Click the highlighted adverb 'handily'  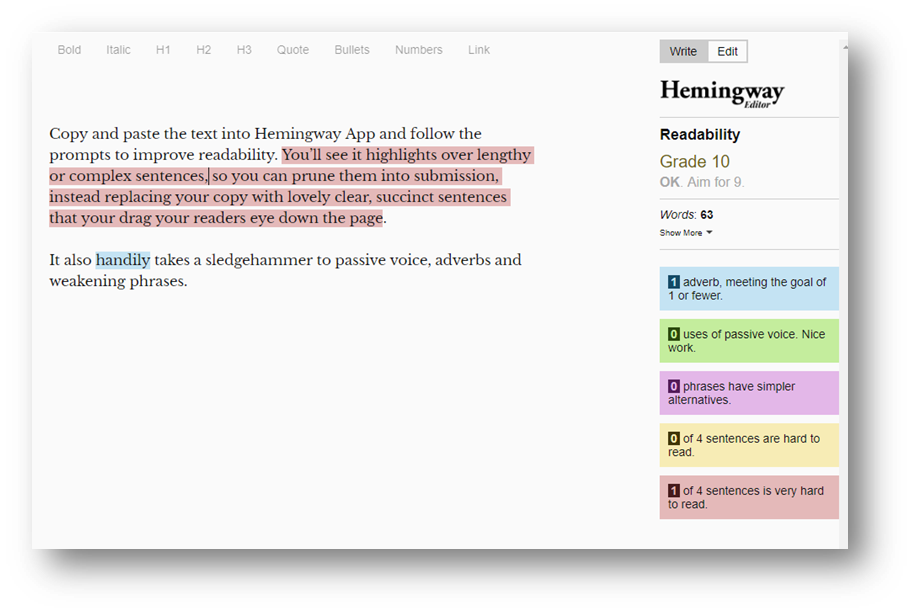123,260
